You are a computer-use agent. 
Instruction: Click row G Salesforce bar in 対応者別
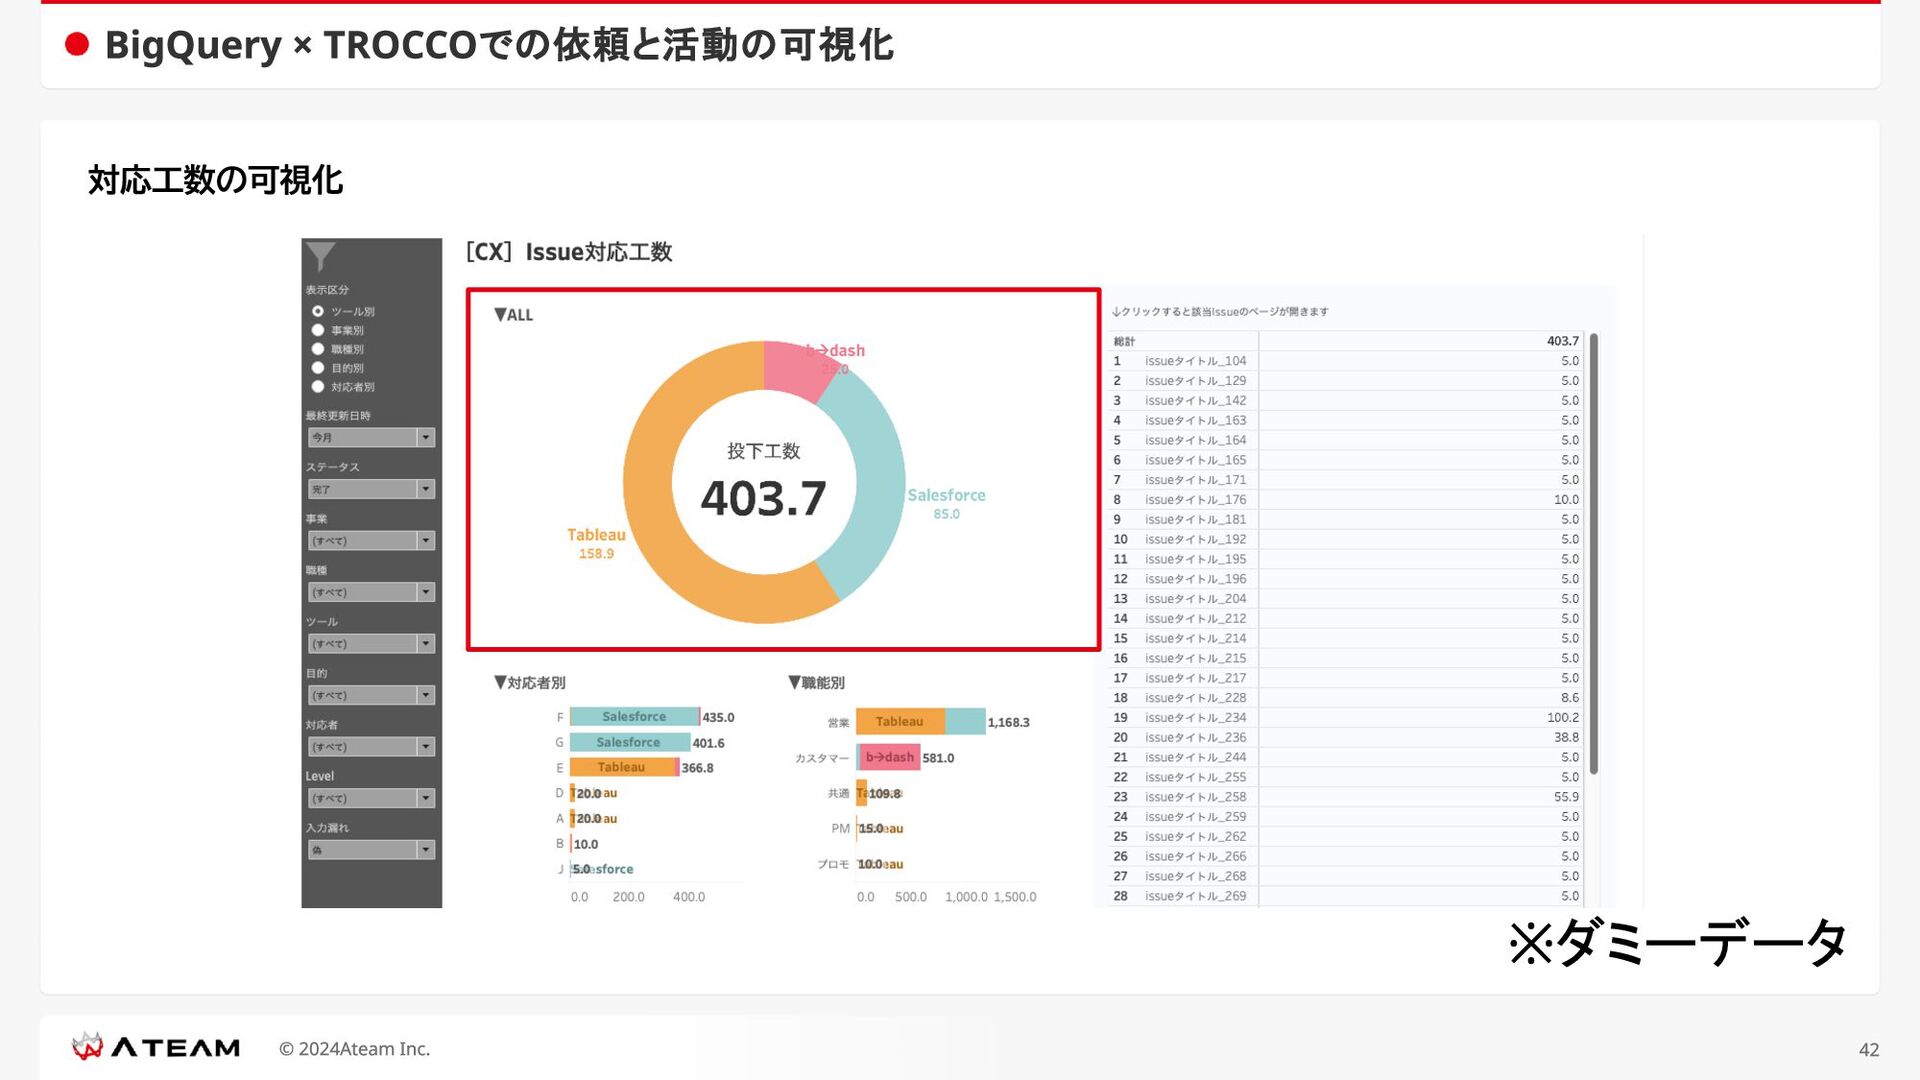tap(629, 742)
